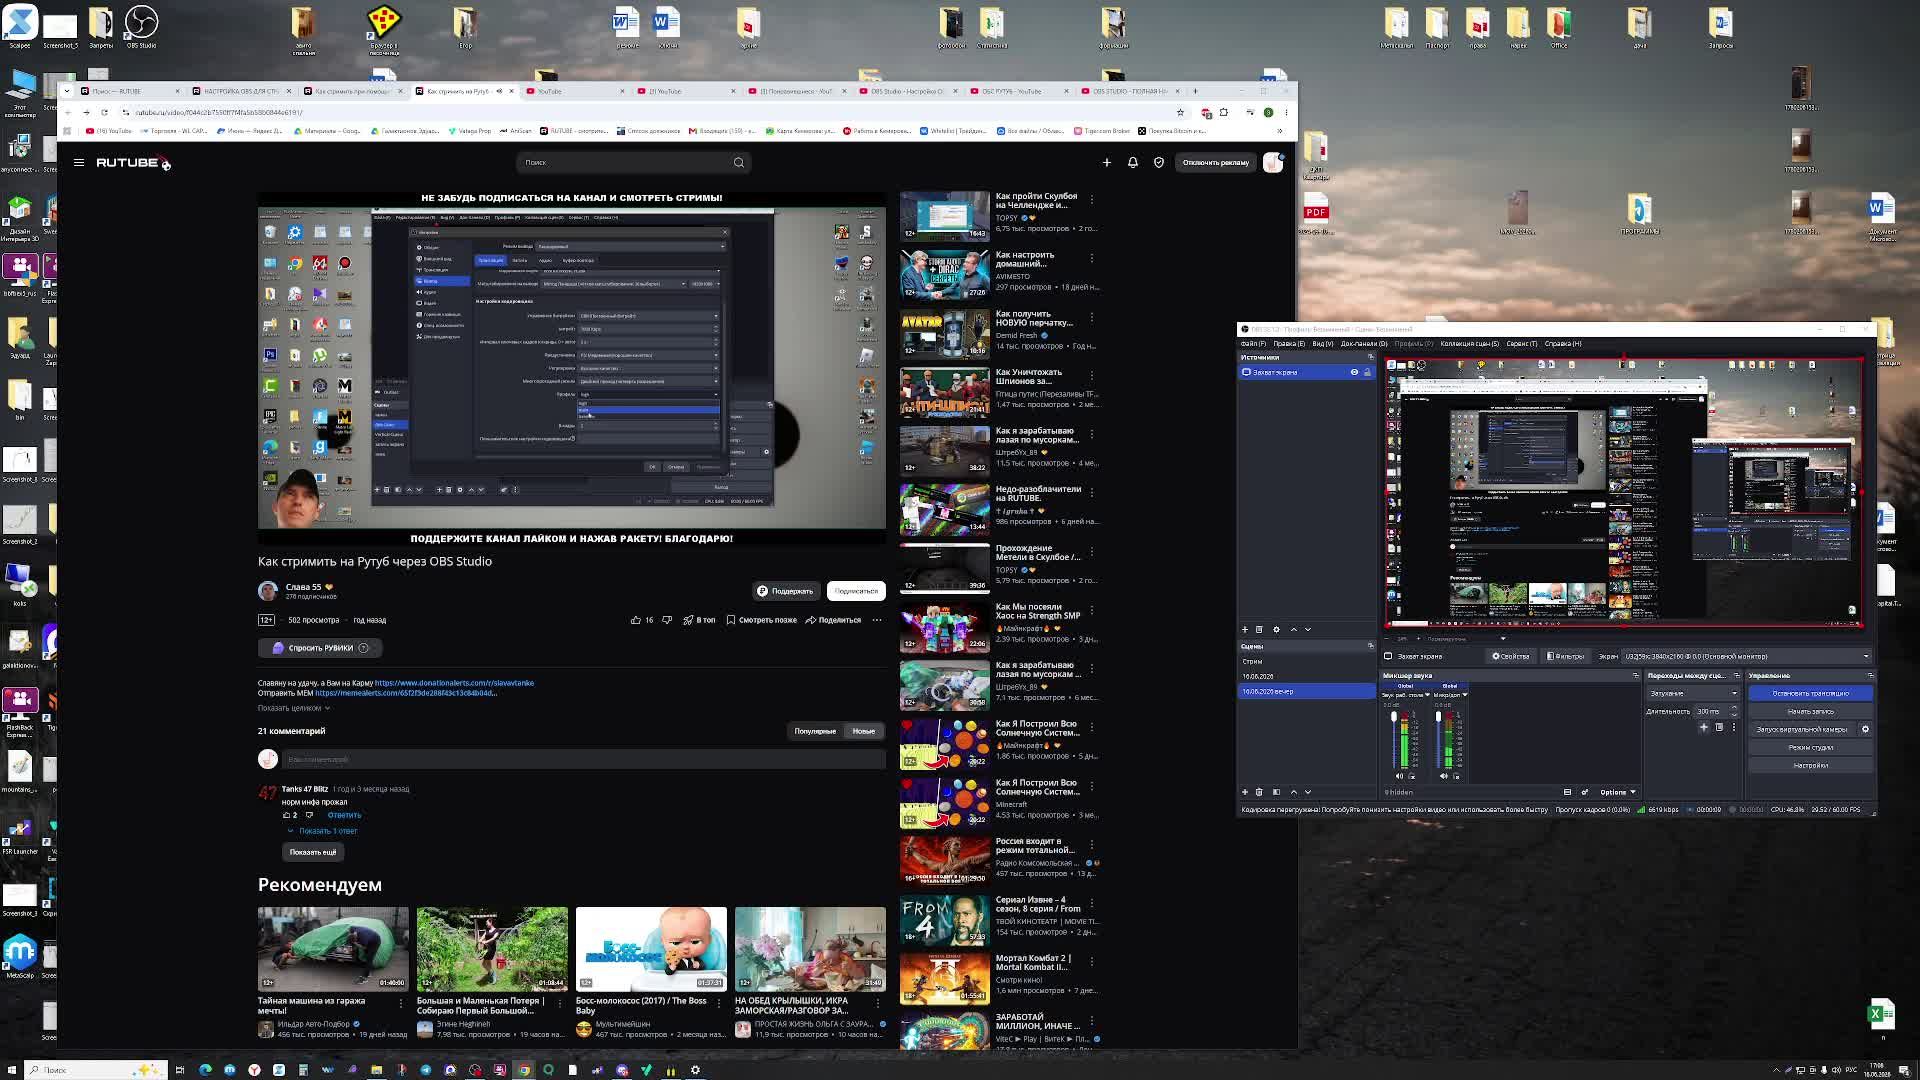Screen dimensions: 1920x1080
Task: Open OBS 'Правка (E)' menu
Action: coord(1288,344)
